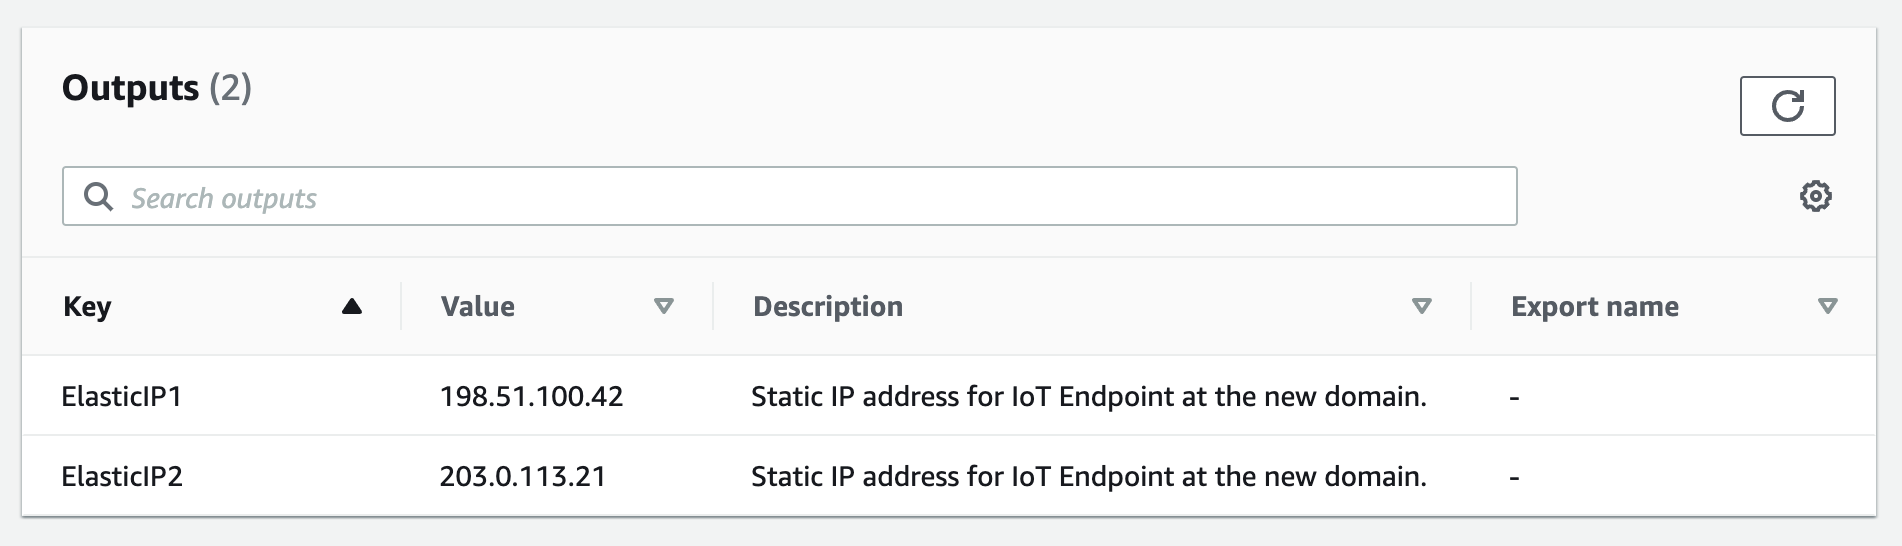This screenshot has height=546, width=1902.
Task: Click the 203.0.113.21 value
Action: click(523, 476)
